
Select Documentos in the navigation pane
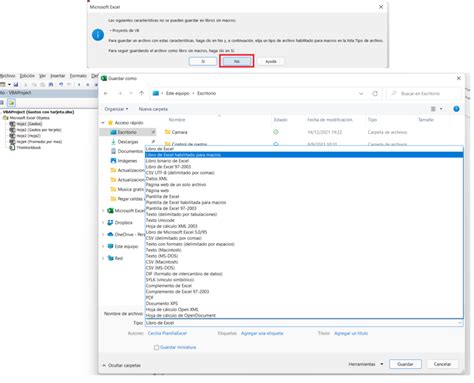click(x=130, y=151)
